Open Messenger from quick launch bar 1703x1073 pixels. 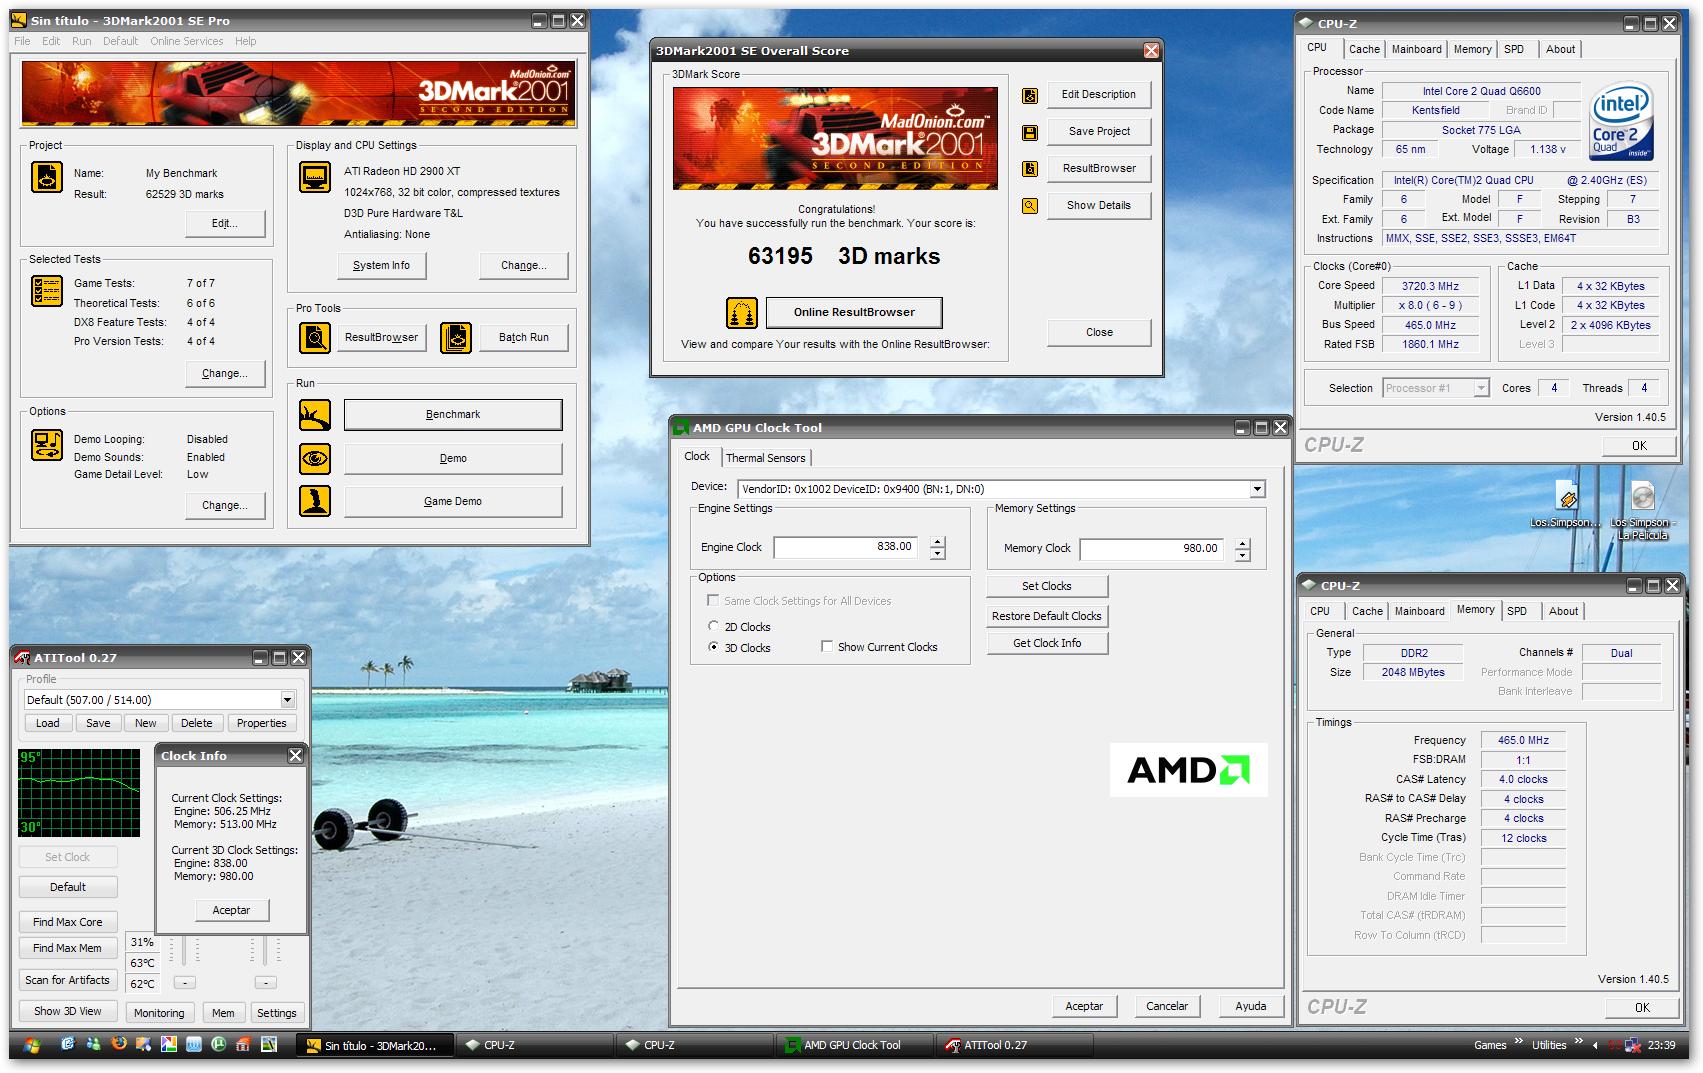pos(93,1045)
